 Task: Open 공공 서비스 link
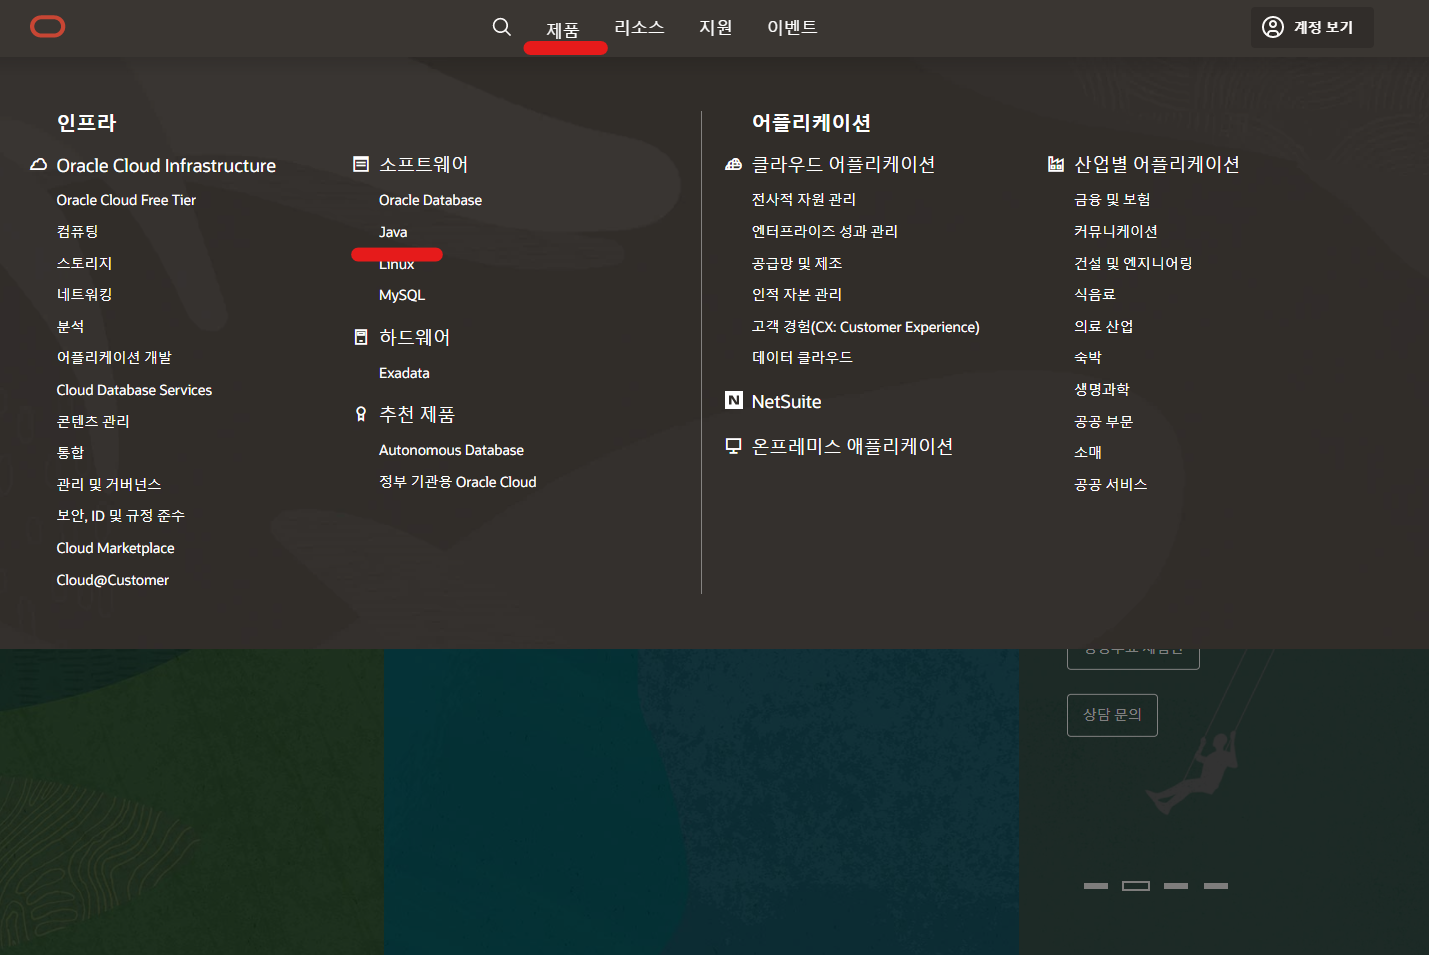pos(1111,485)
